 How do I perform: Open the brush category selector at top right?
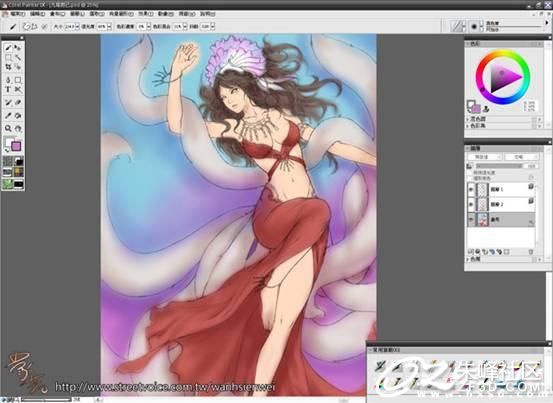[x=458, y=26]
